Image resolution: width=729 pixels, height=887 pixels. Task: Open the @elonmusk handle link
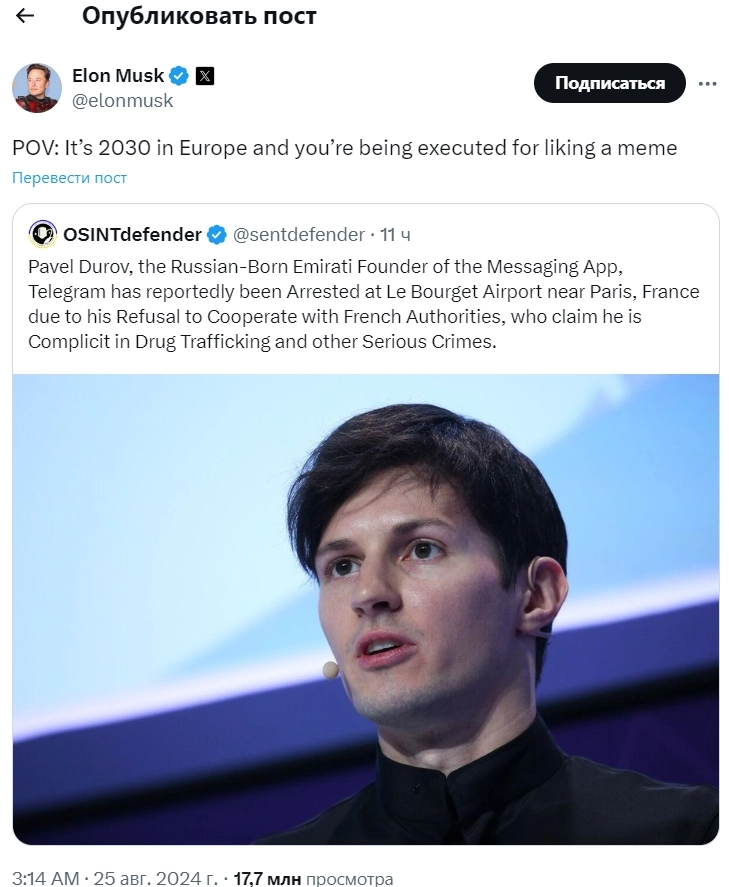coord(122,100)
